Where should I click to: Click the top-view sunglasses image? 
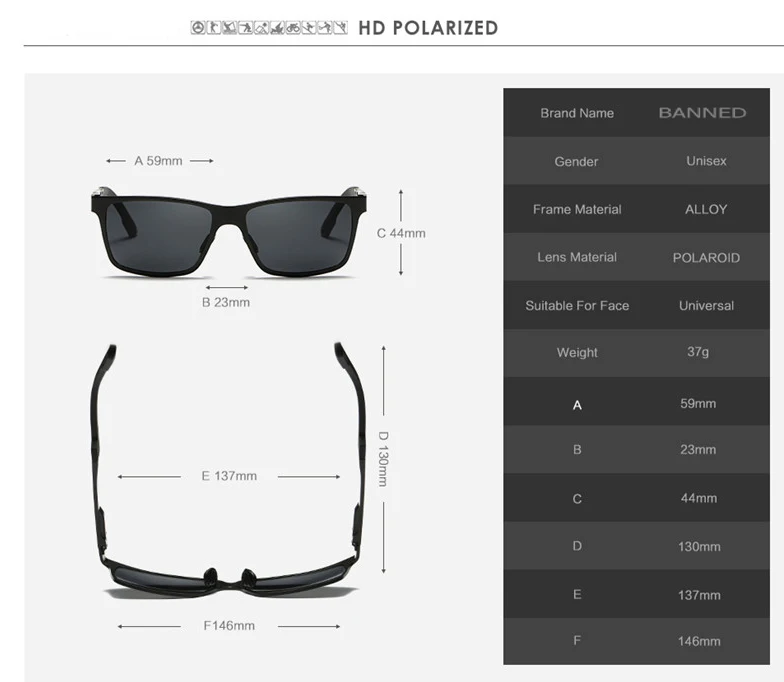tap(228, 470)
